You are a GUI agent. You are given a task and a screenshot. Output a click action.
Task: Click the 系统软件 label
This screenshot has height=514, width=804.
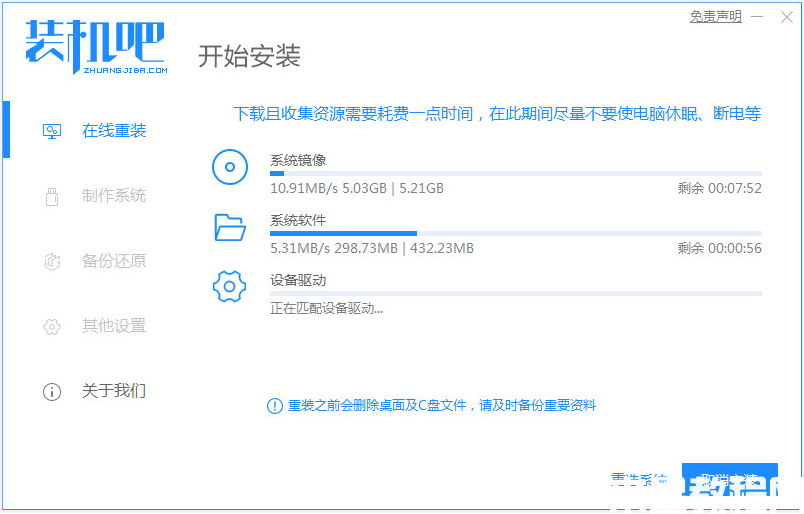click(x=298, y=221)
